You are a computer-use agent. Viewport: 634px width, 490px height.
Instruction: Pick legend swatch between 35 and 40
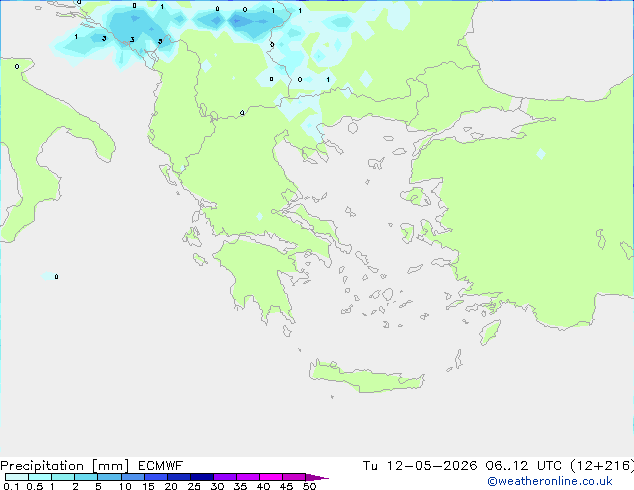248,477
